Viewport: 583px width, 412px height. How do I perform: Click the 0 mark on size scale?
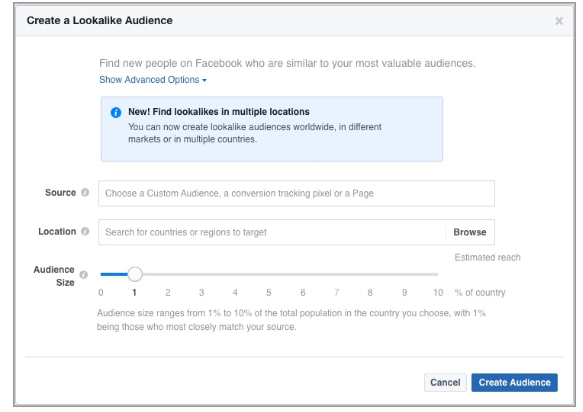coord(101,293)
